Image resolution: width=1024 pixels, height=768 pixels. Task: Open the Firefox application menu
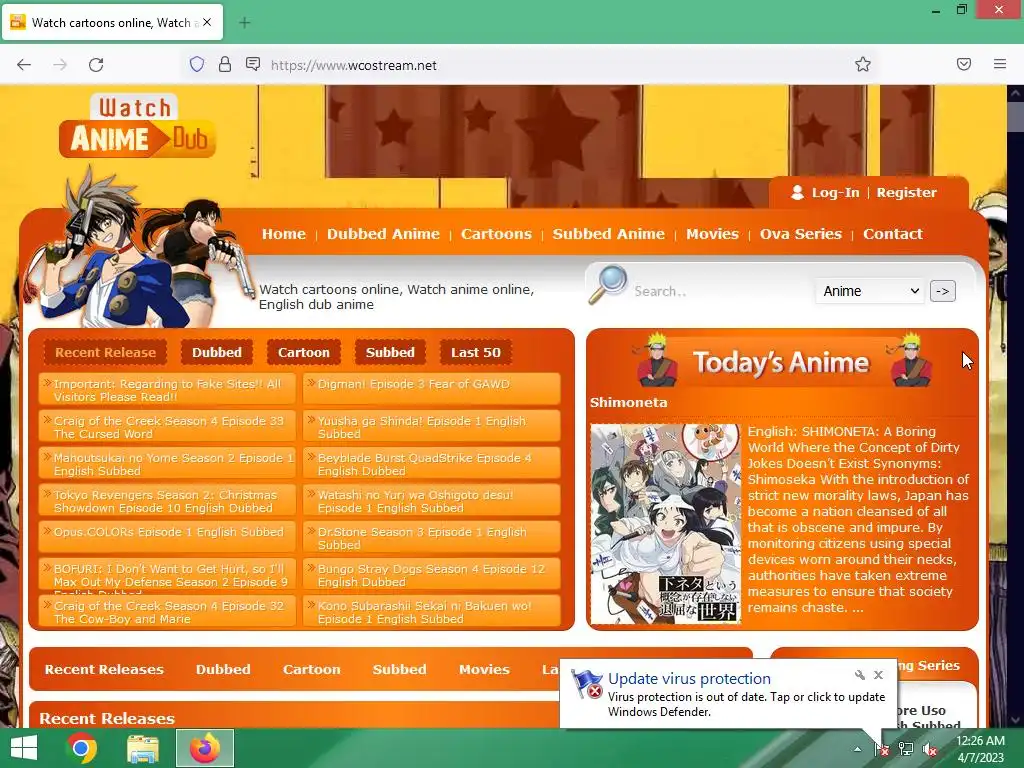point(1000,64)
